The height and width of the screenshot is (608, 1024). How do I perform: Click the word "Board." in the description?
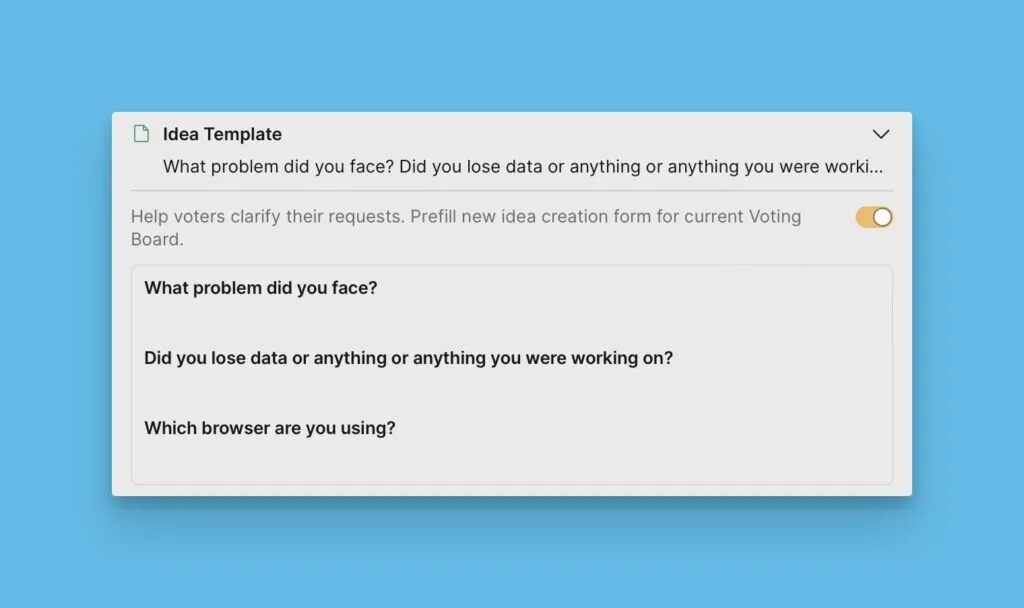pyautogui.click(x=155, y=240)
